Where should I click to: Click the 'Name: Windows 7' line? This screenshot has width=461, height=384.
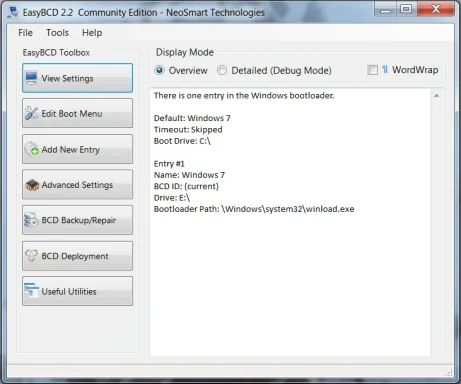(x=189, y=175)
